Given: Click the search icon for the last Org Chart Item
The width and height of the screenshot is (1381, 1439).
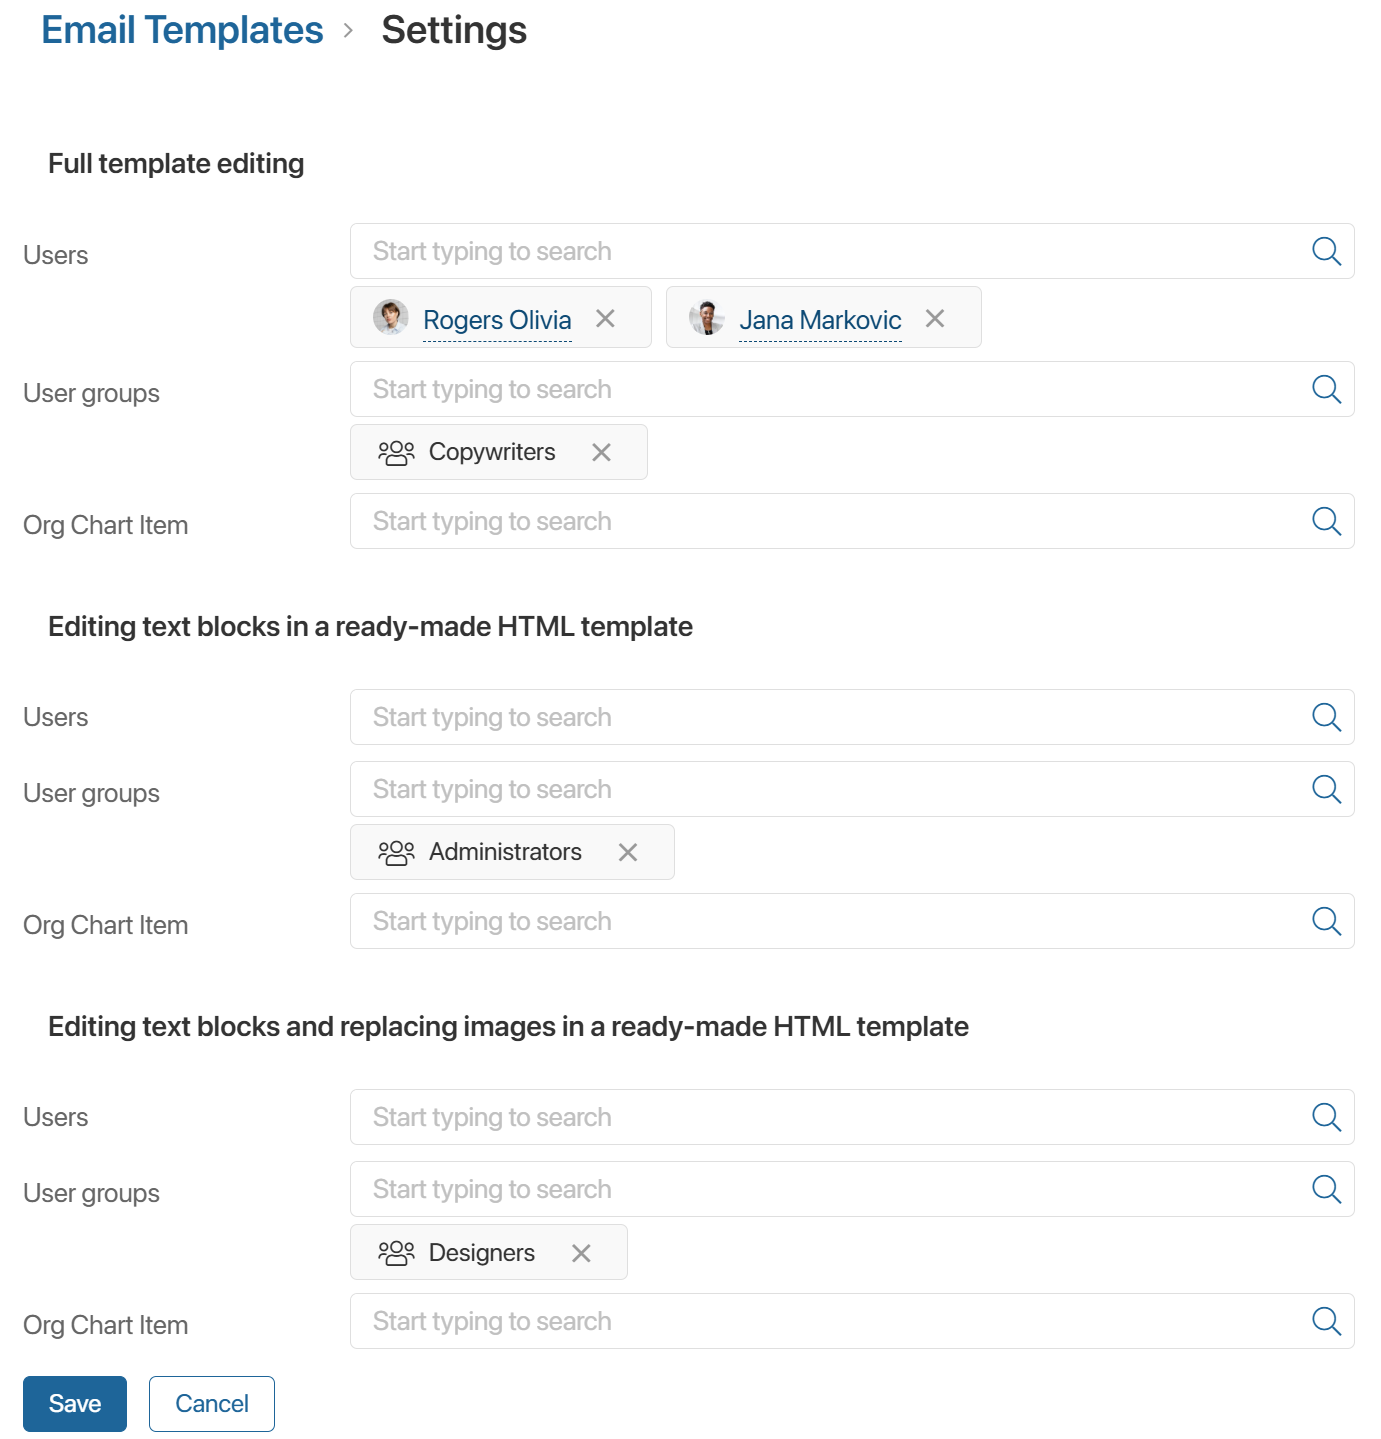Looking at the screenshot, I should [x=1326, y=1321].
